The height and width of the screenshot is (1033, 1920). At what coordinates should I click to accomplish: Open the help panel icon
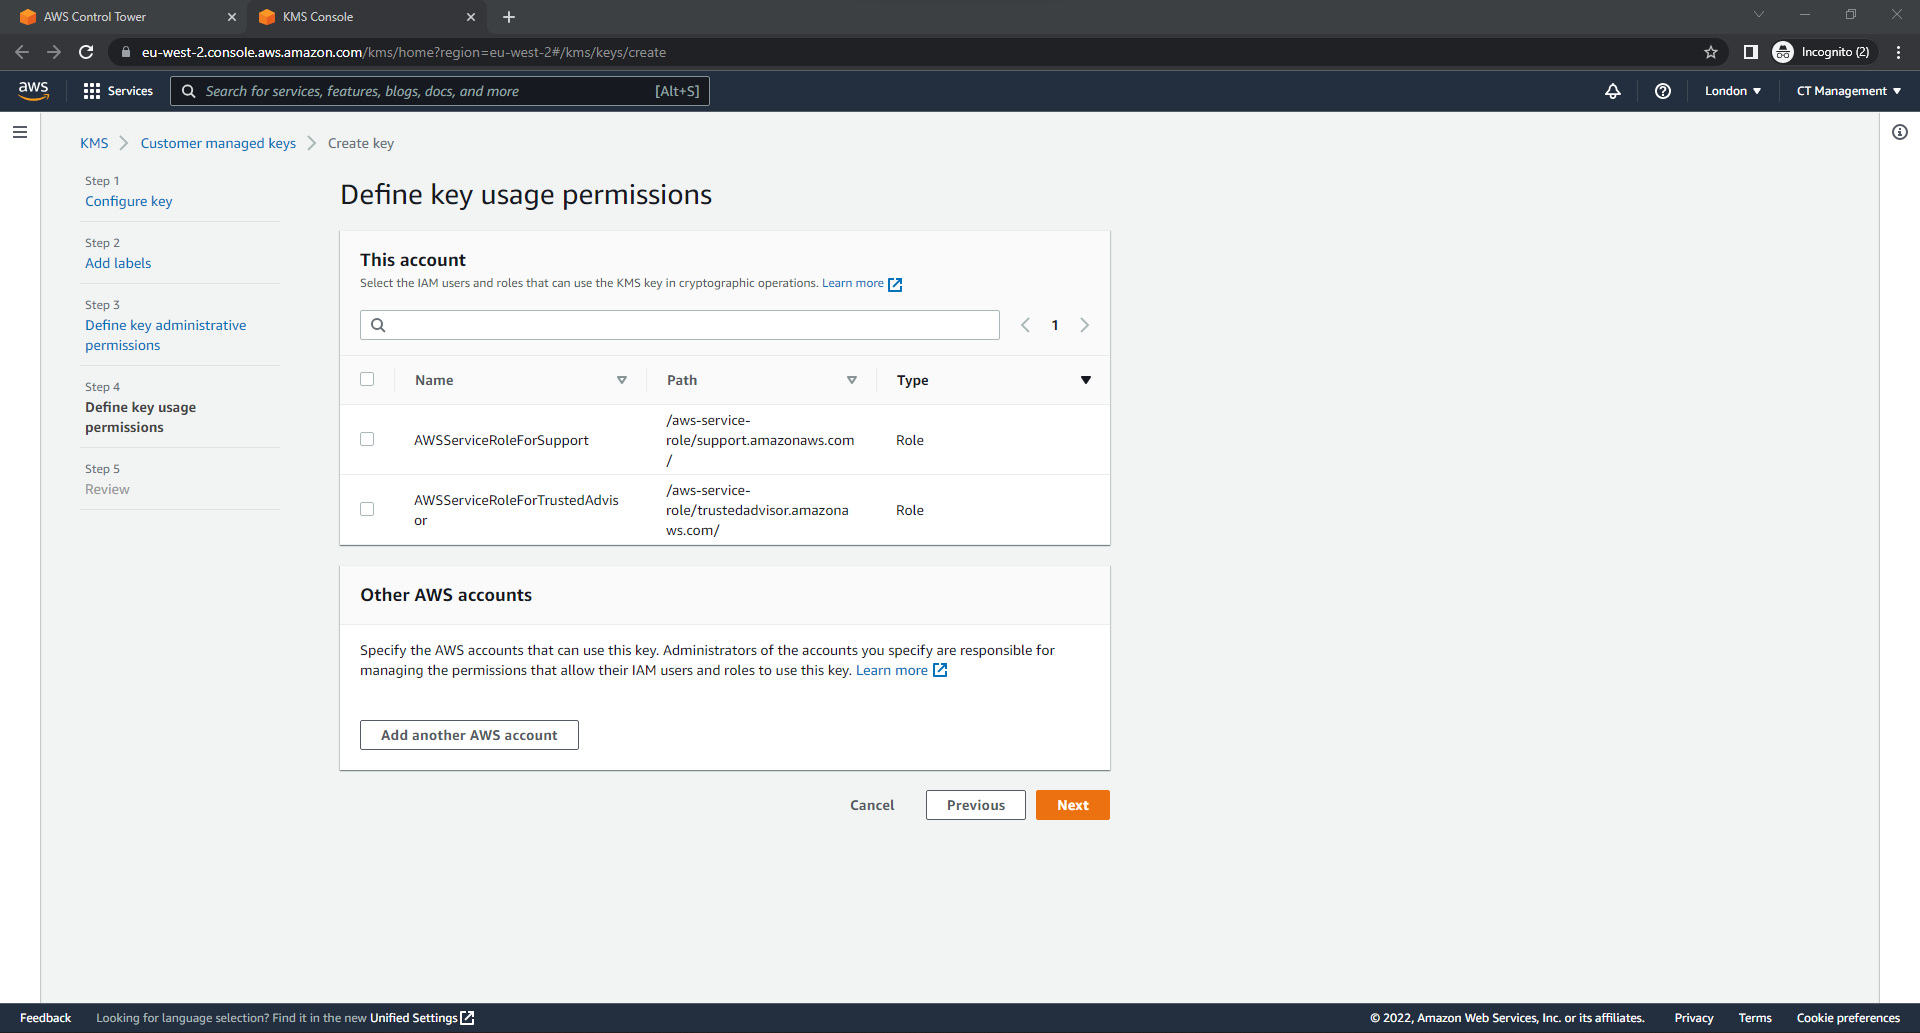1662,91
